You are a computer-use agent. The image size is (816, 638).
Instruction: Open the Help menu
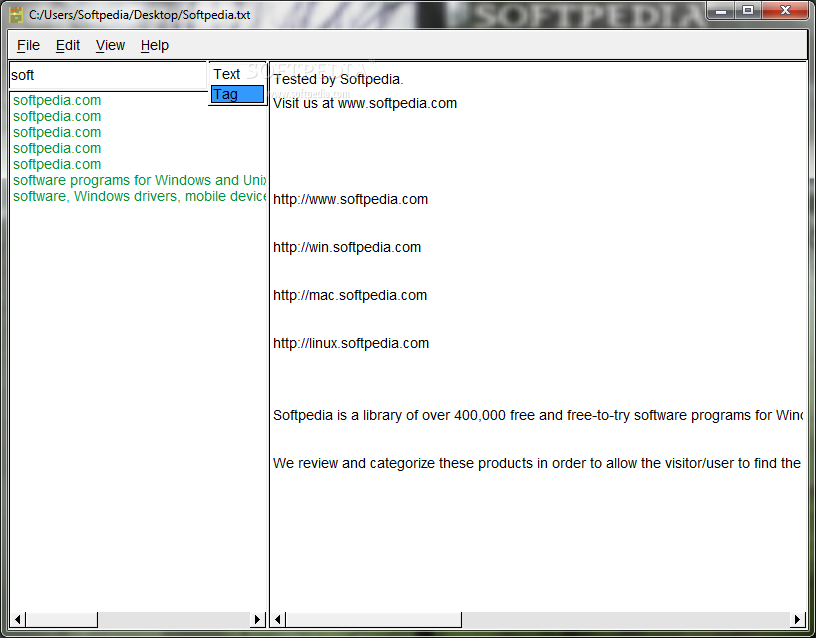tap(155, 45)
